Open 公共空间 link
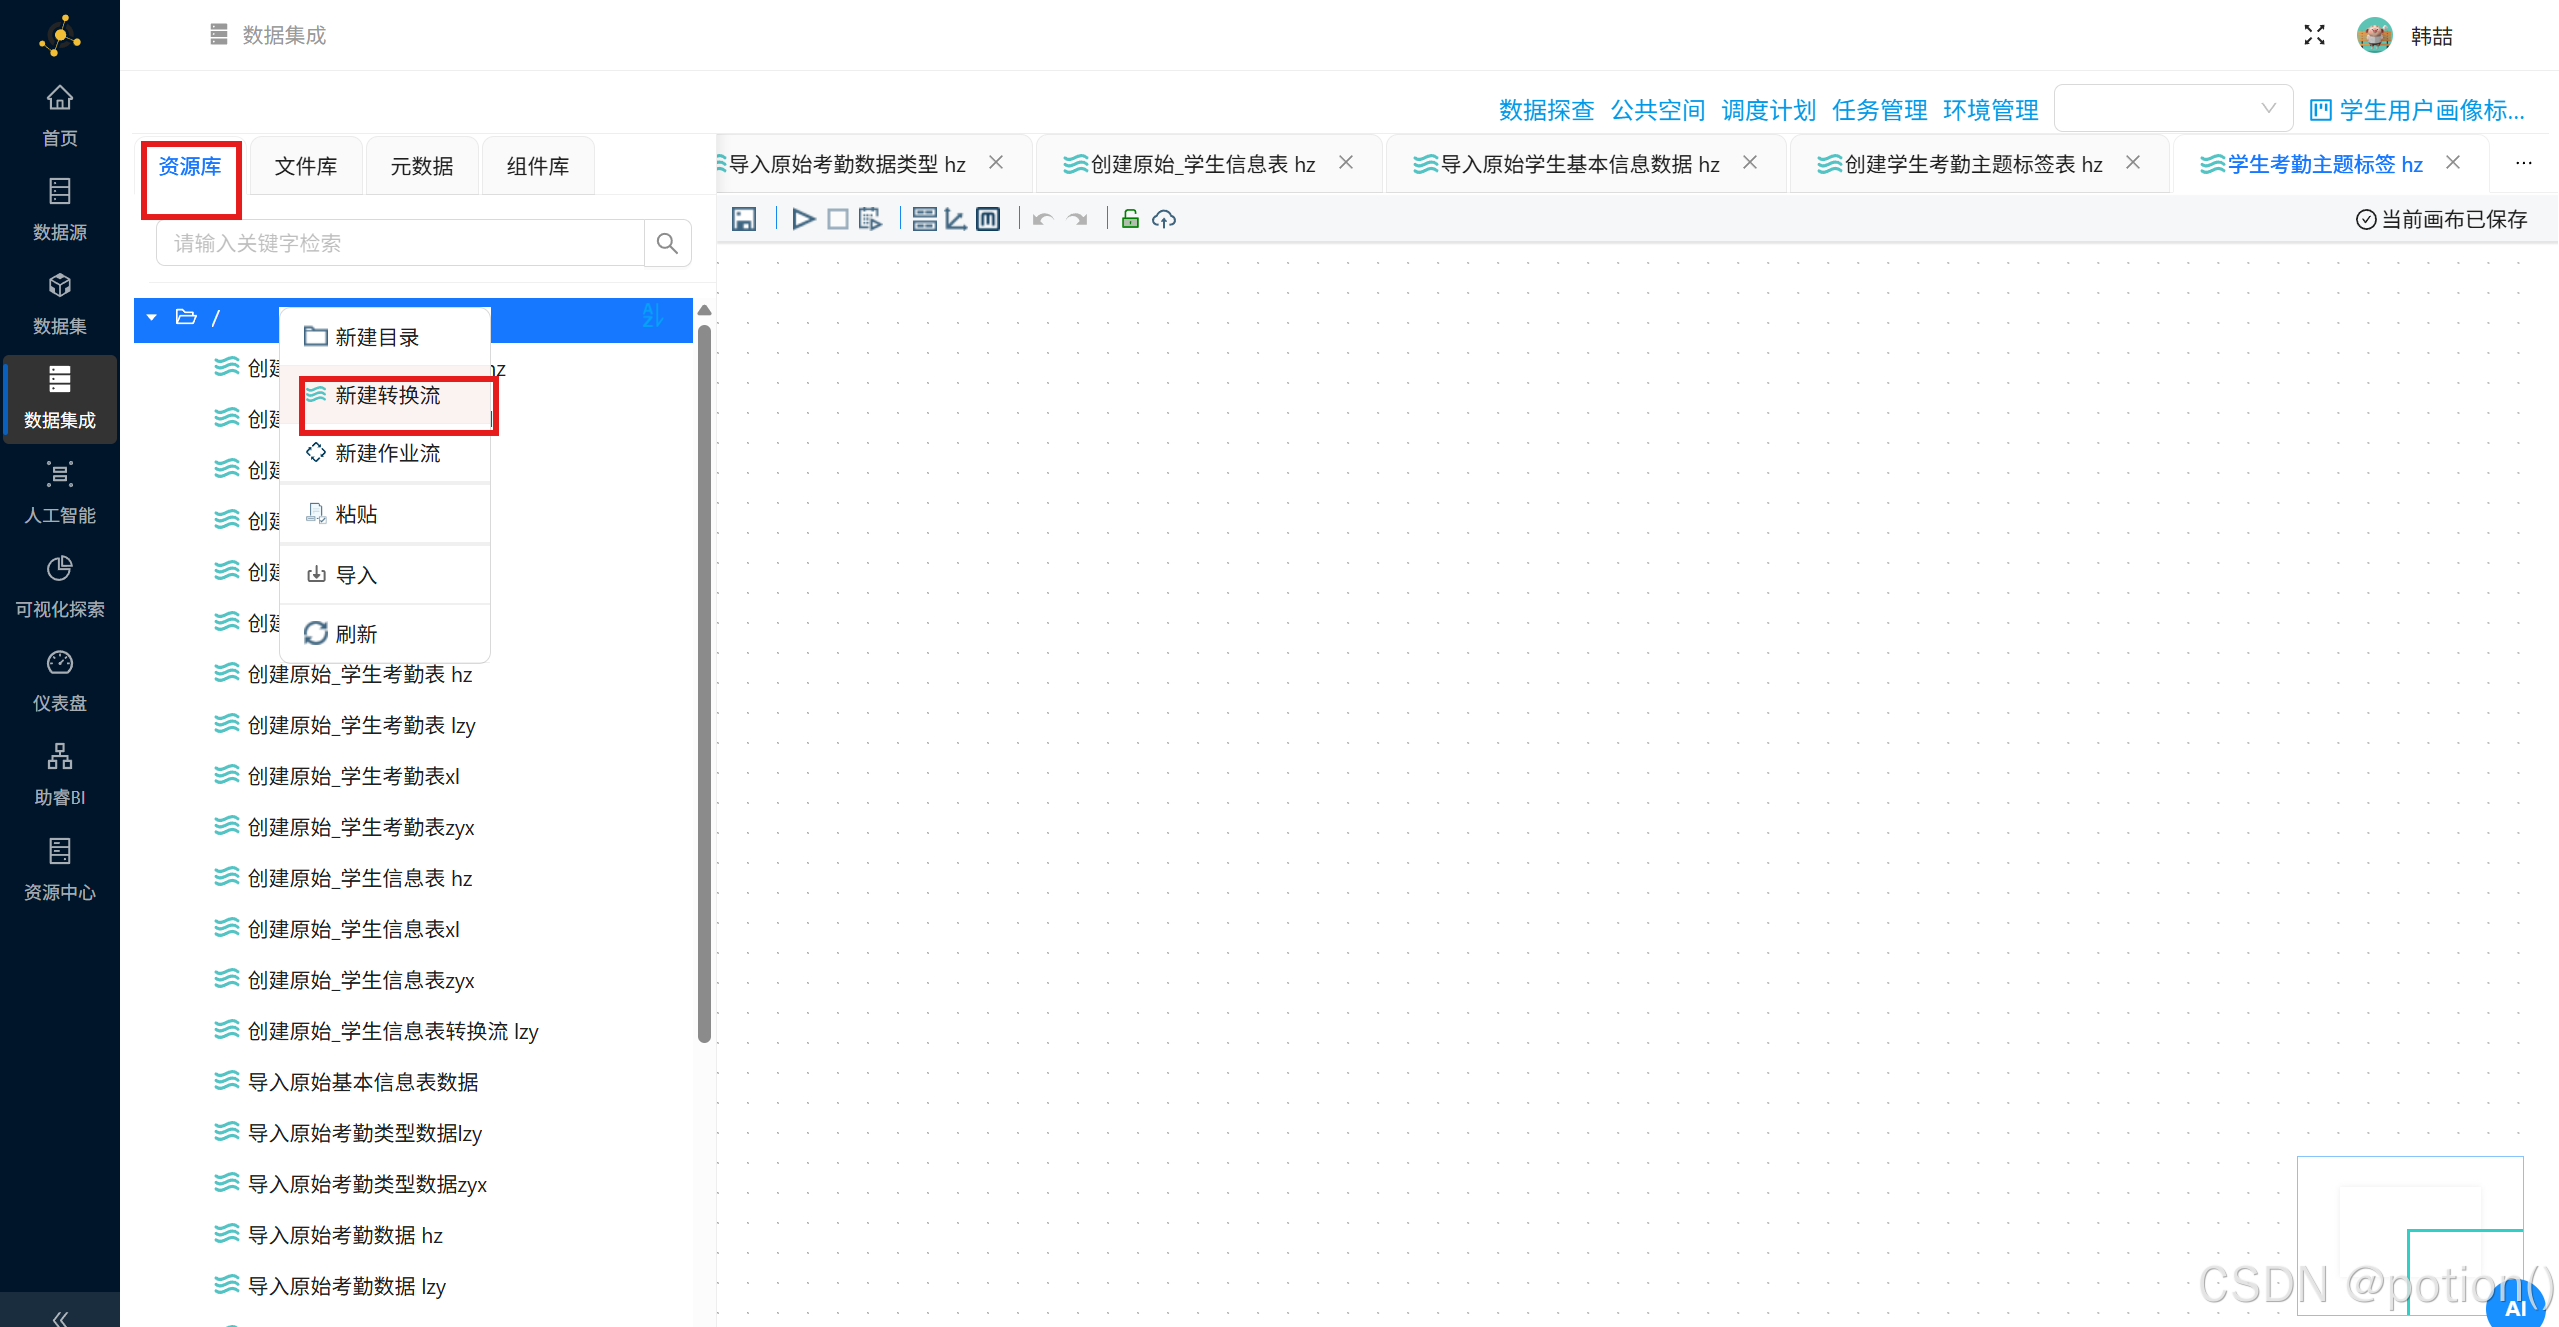This screenshot has height=1327, width=2559. (x=1657, y=110)
